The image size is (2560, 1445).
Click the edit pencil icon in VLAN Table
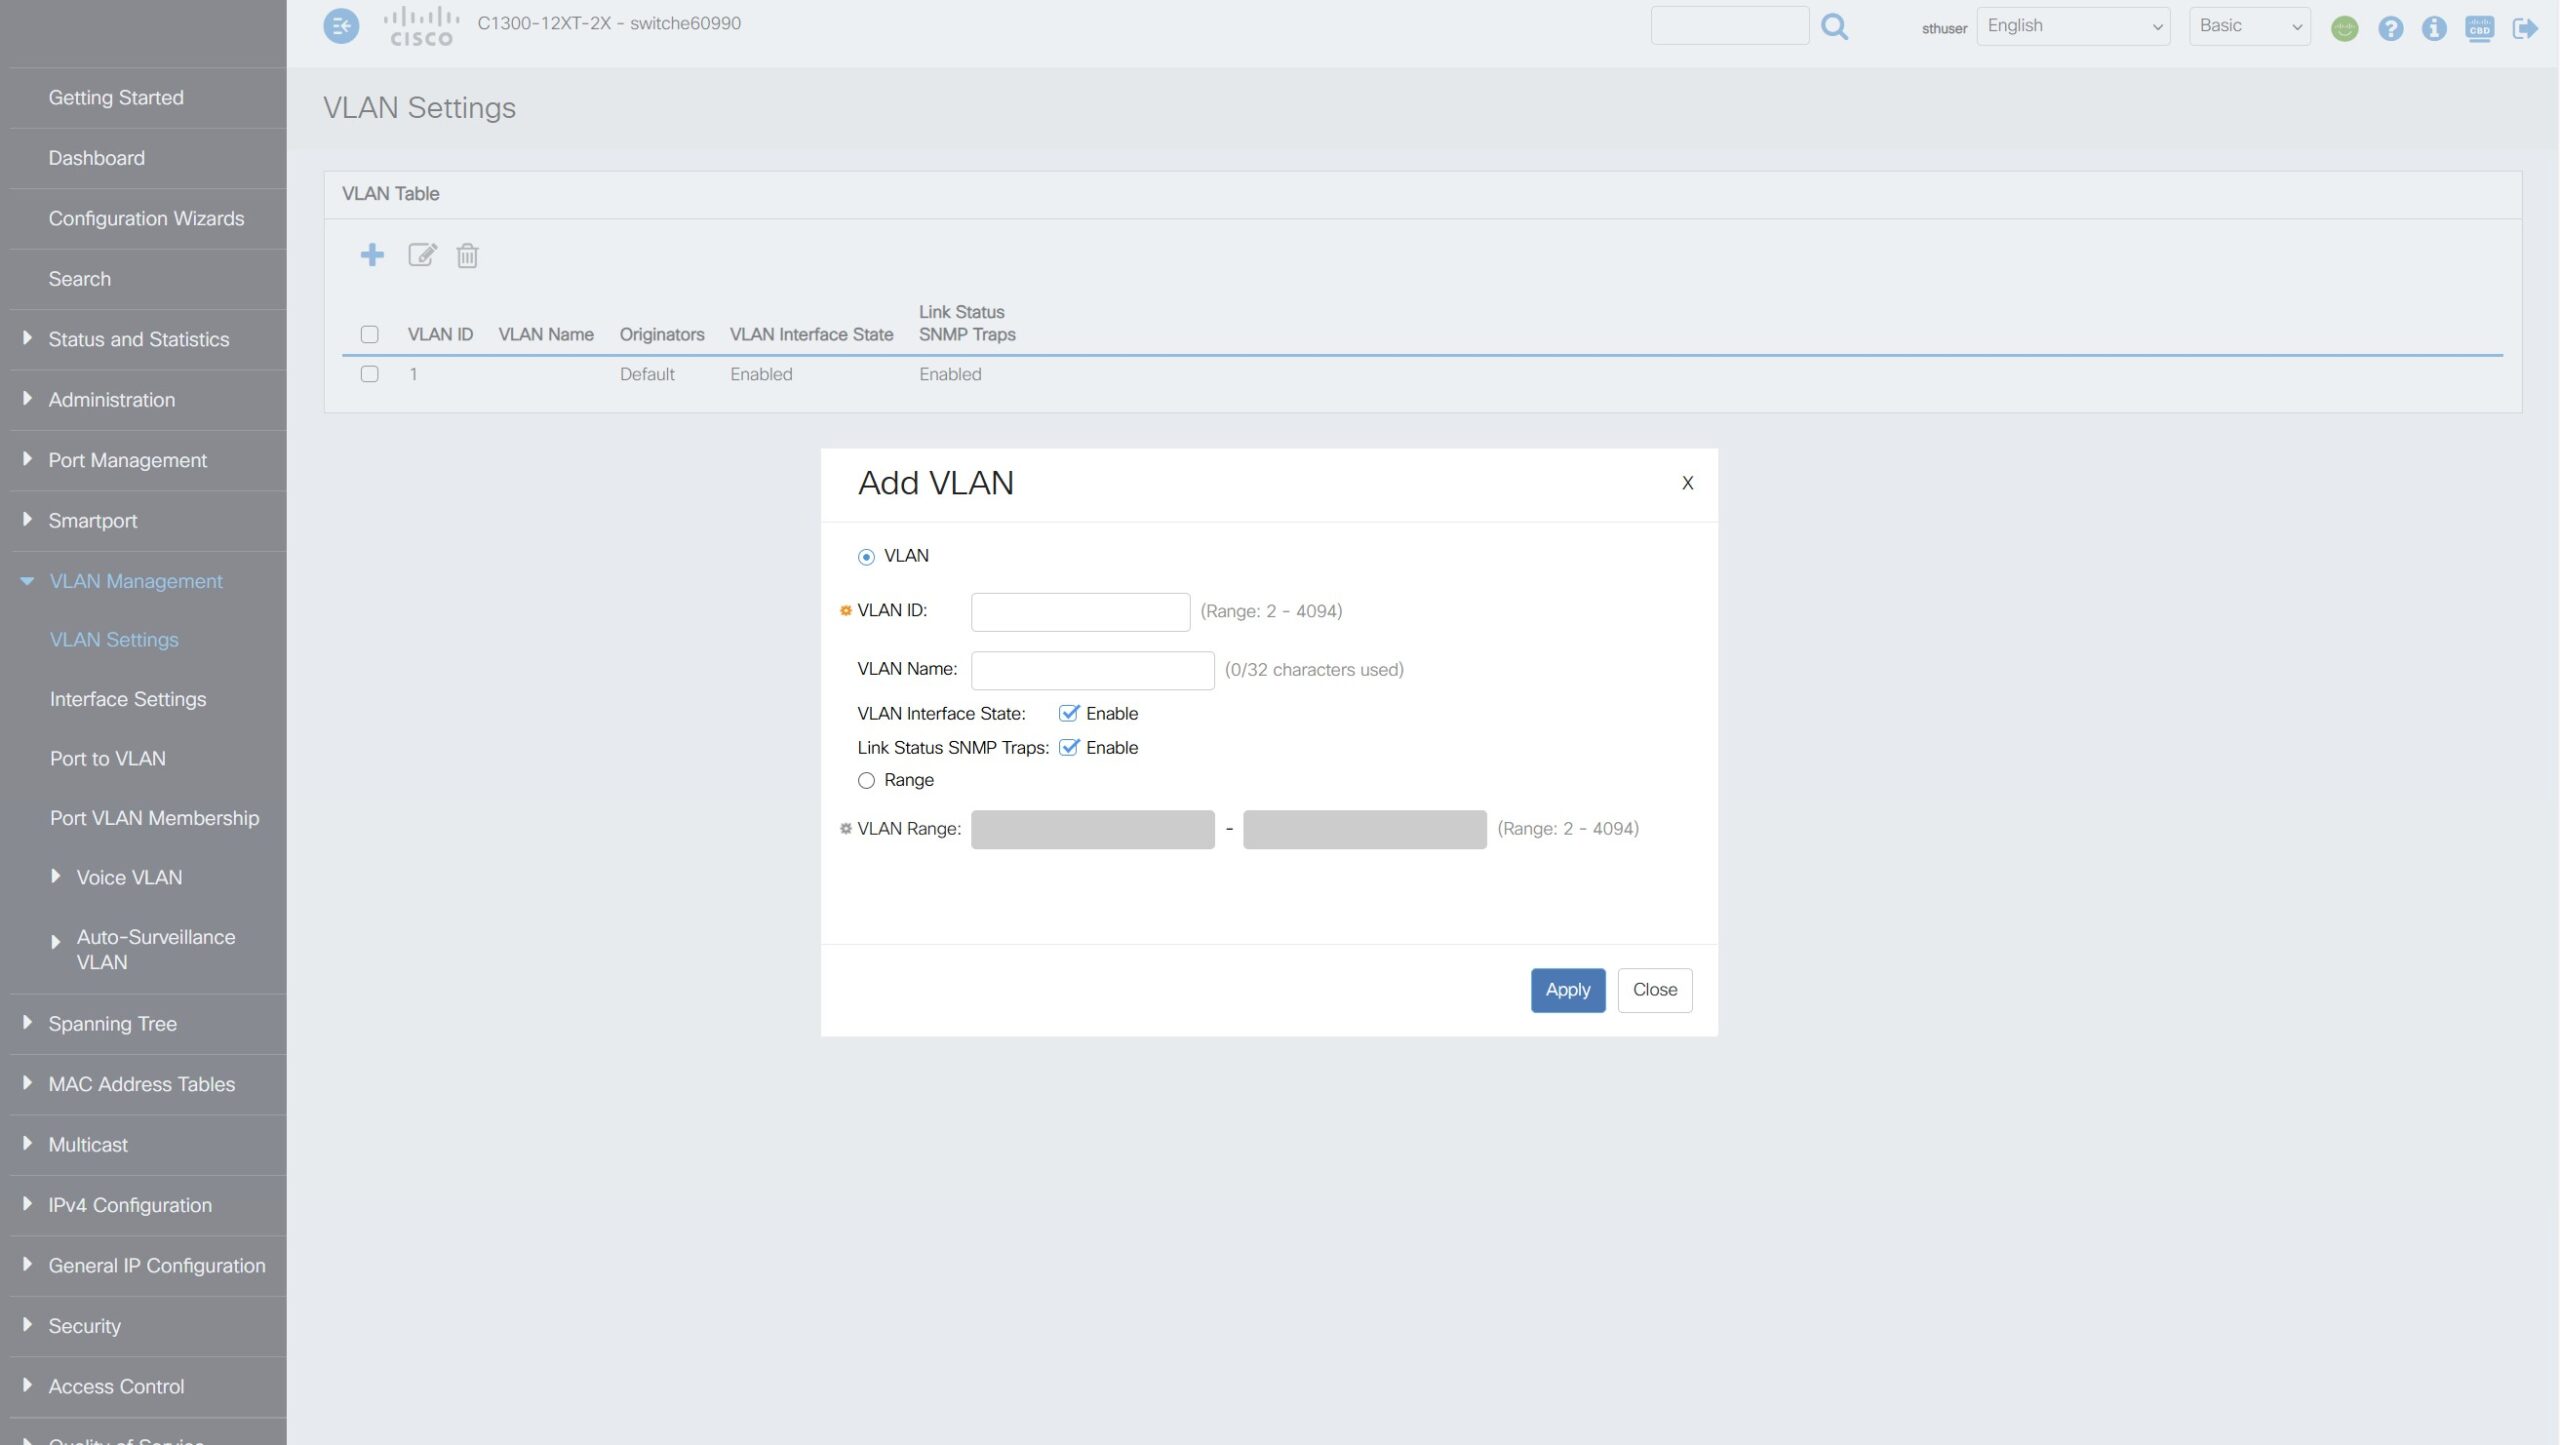coord(422,255)
